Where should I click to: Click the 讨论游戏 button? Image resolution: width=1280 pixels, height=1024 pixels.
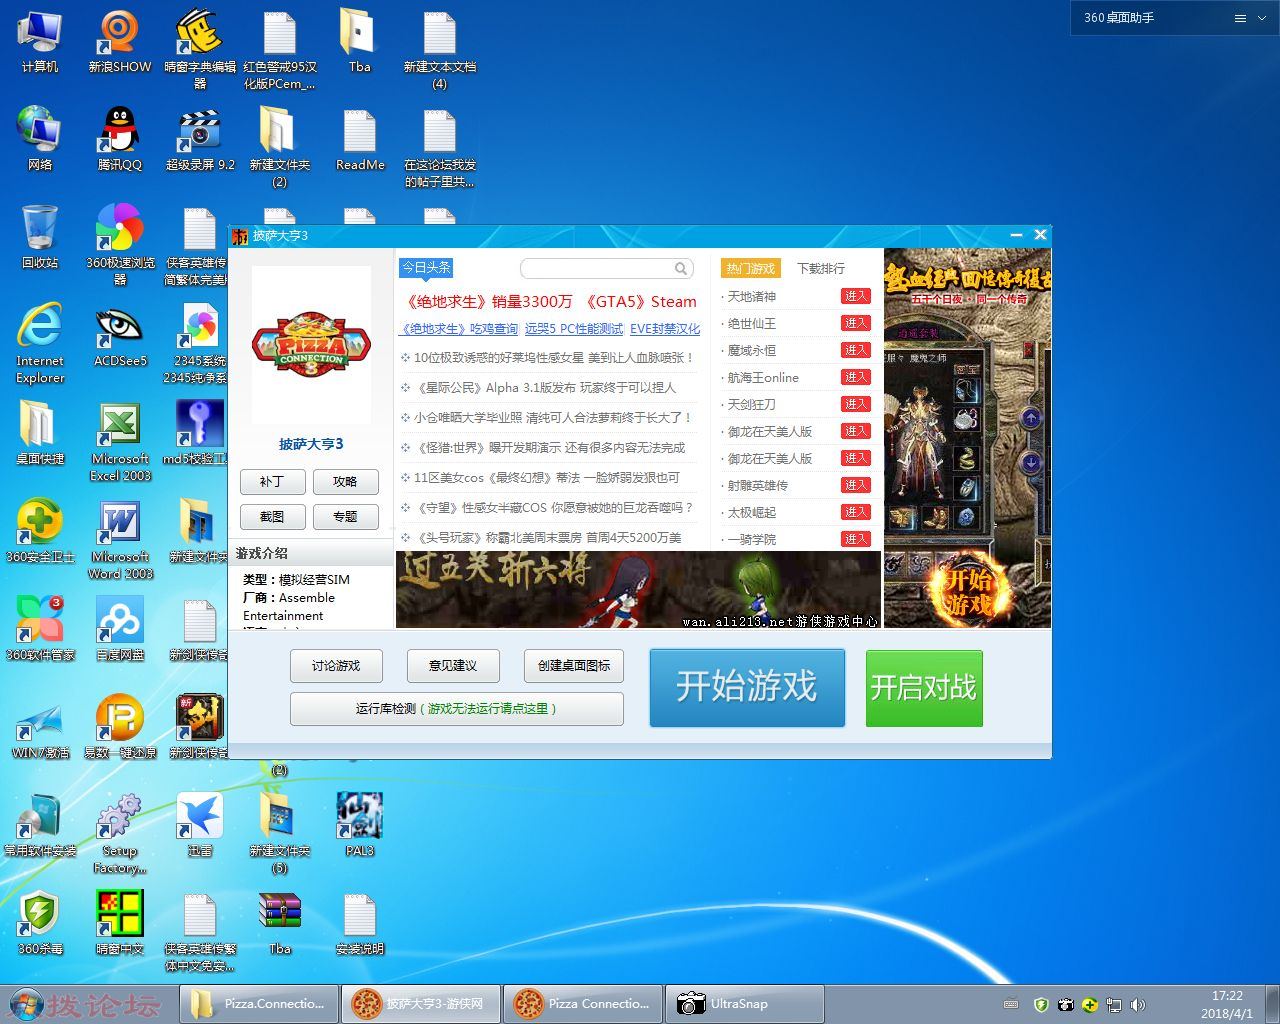coord(336,666)
